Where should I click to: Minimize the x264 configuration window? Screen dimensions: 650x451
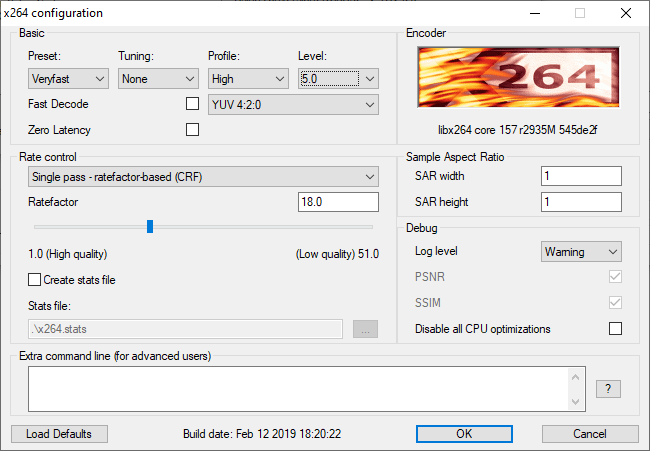tap(535, 13)
